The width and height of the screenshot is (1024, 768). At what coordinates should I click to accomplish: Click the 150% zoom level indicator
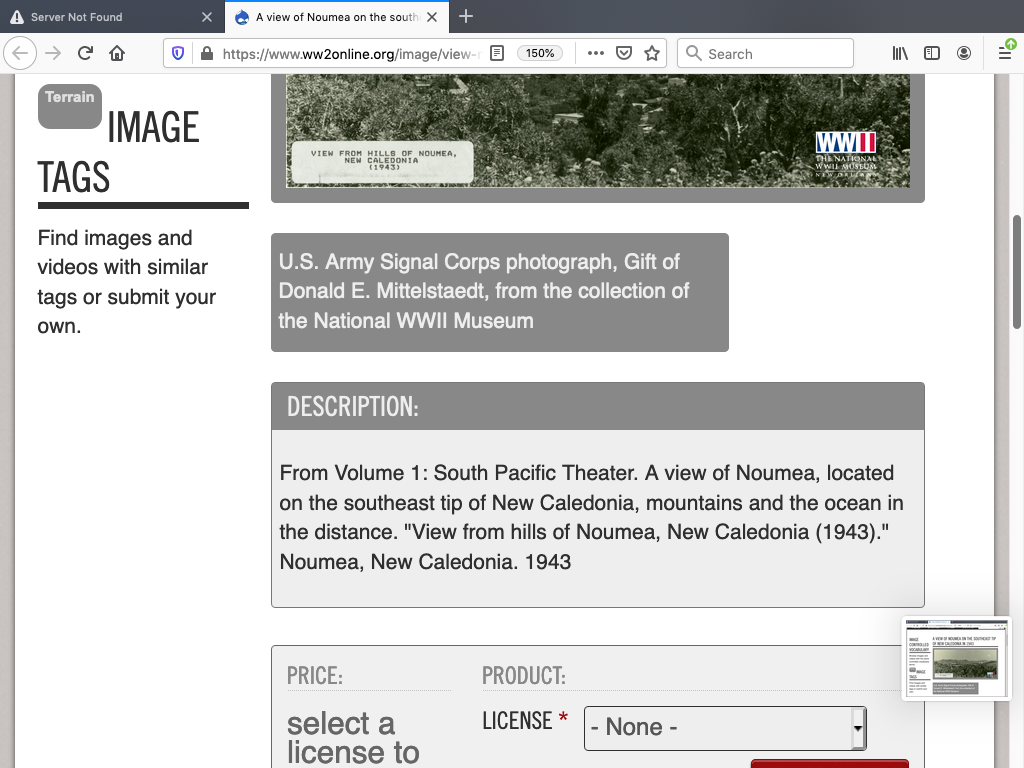point(540,54)
